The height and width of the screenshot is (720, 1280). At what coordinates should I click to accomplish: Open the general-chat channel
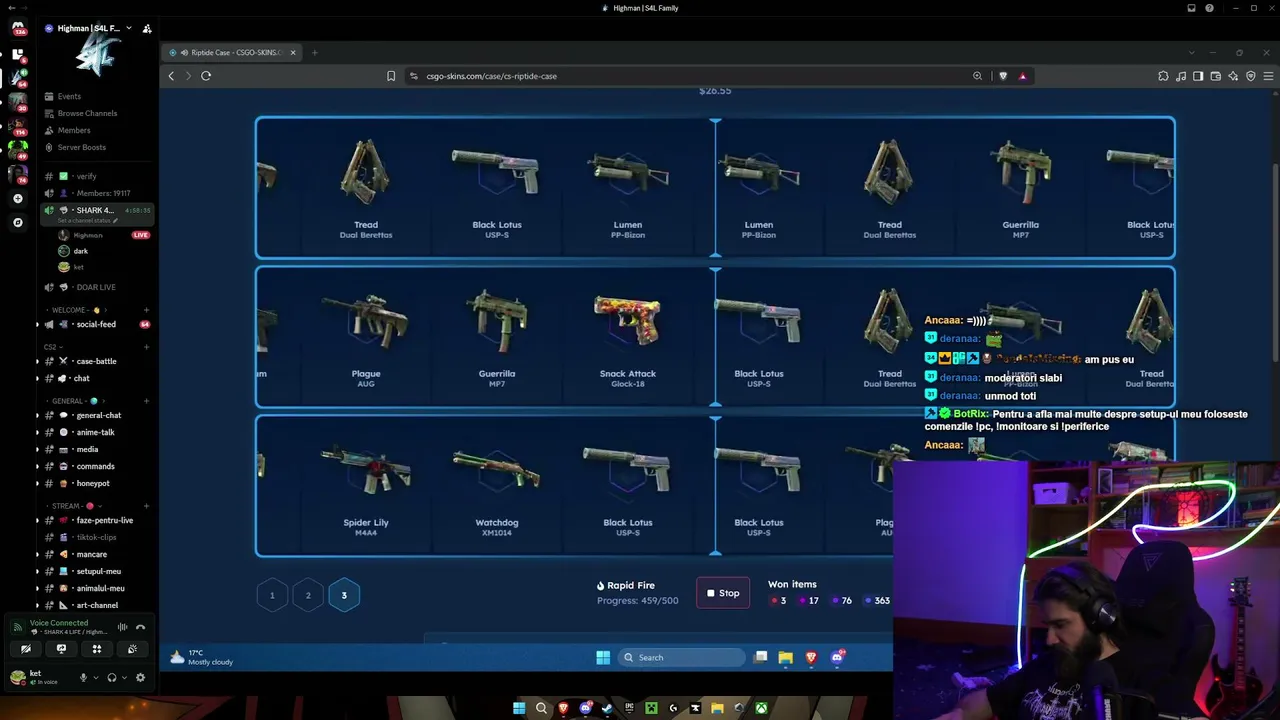98,415
